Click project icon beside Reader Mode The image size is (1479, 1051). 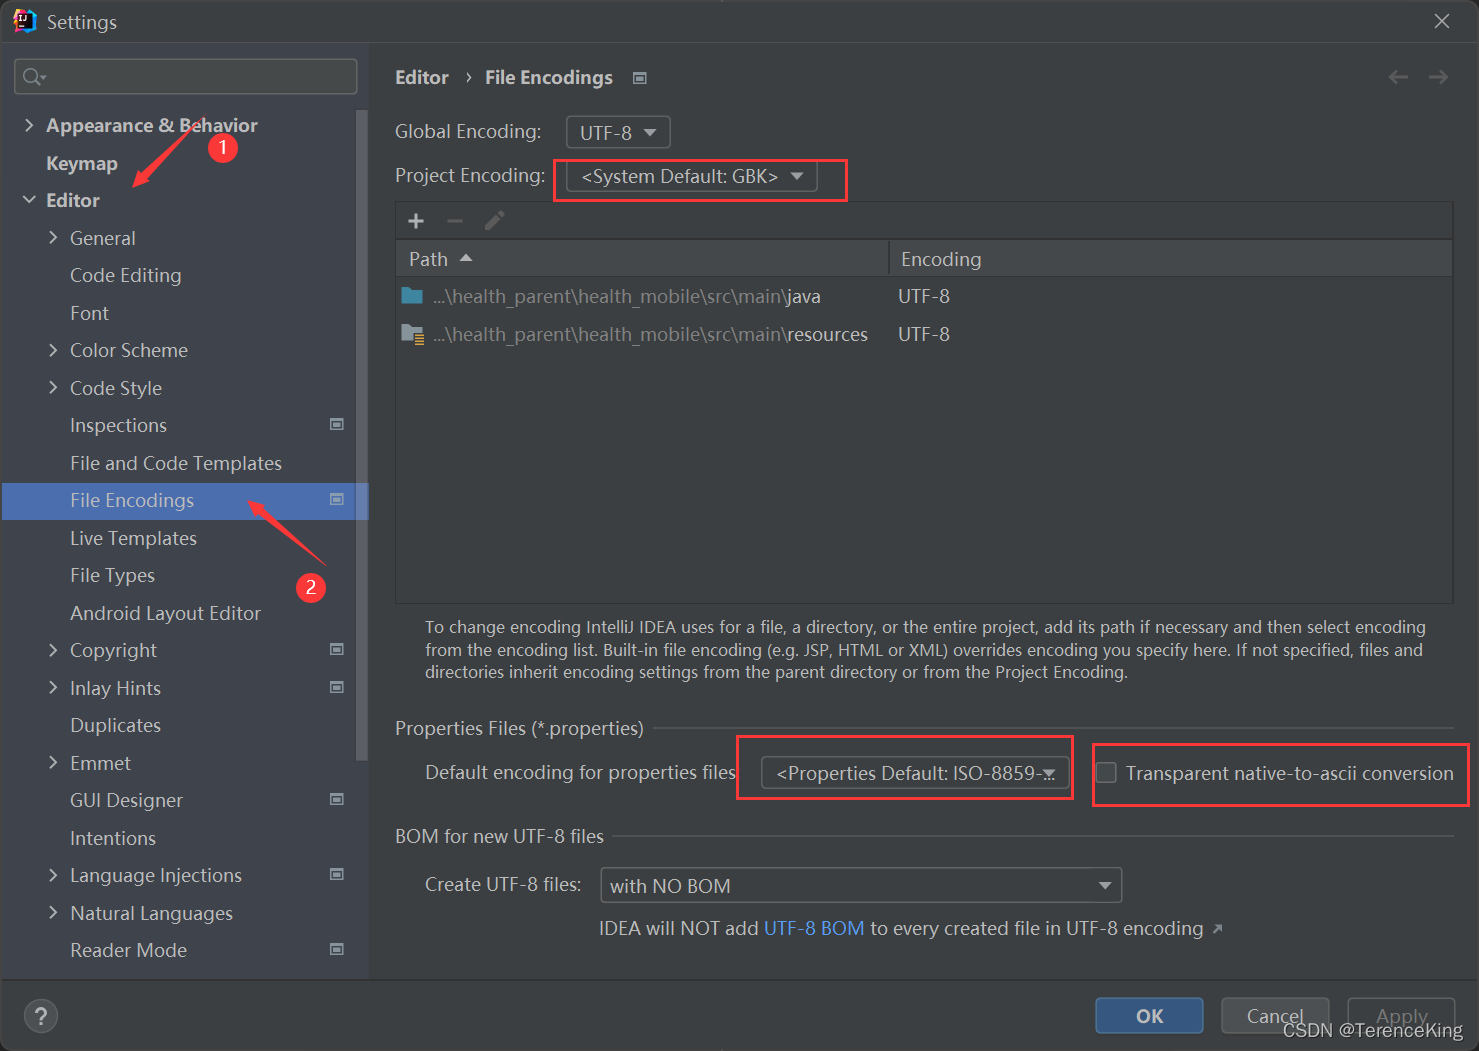click(337, 949)
